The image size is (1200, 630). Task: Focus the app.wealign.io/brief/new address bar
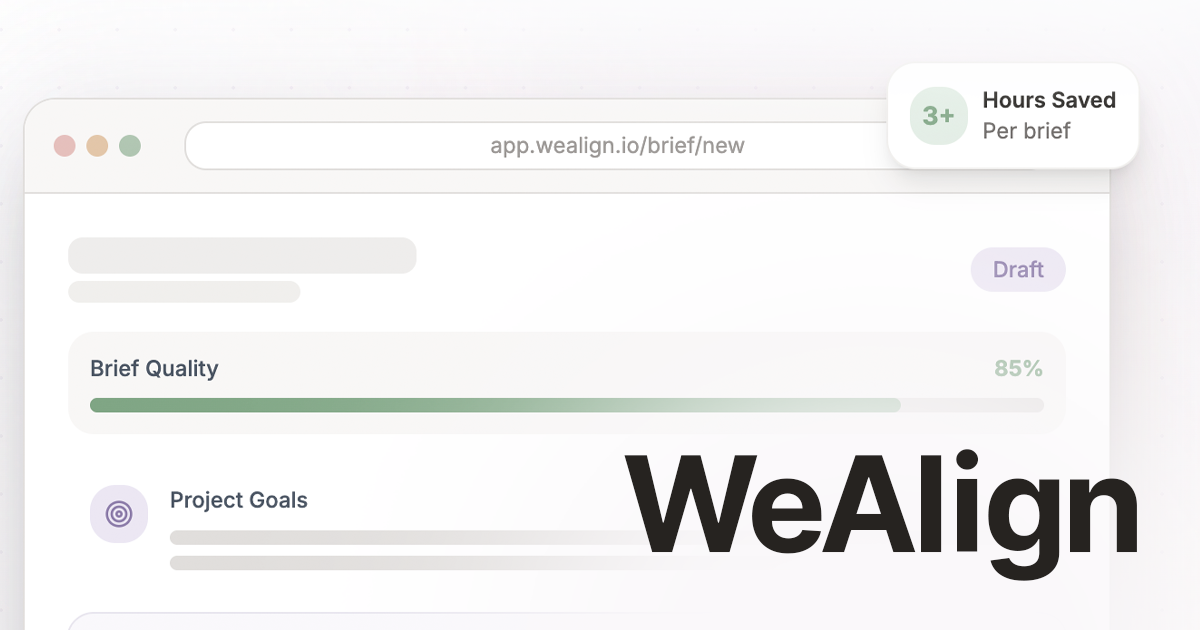pyautogui.click(x=617, y=146)
